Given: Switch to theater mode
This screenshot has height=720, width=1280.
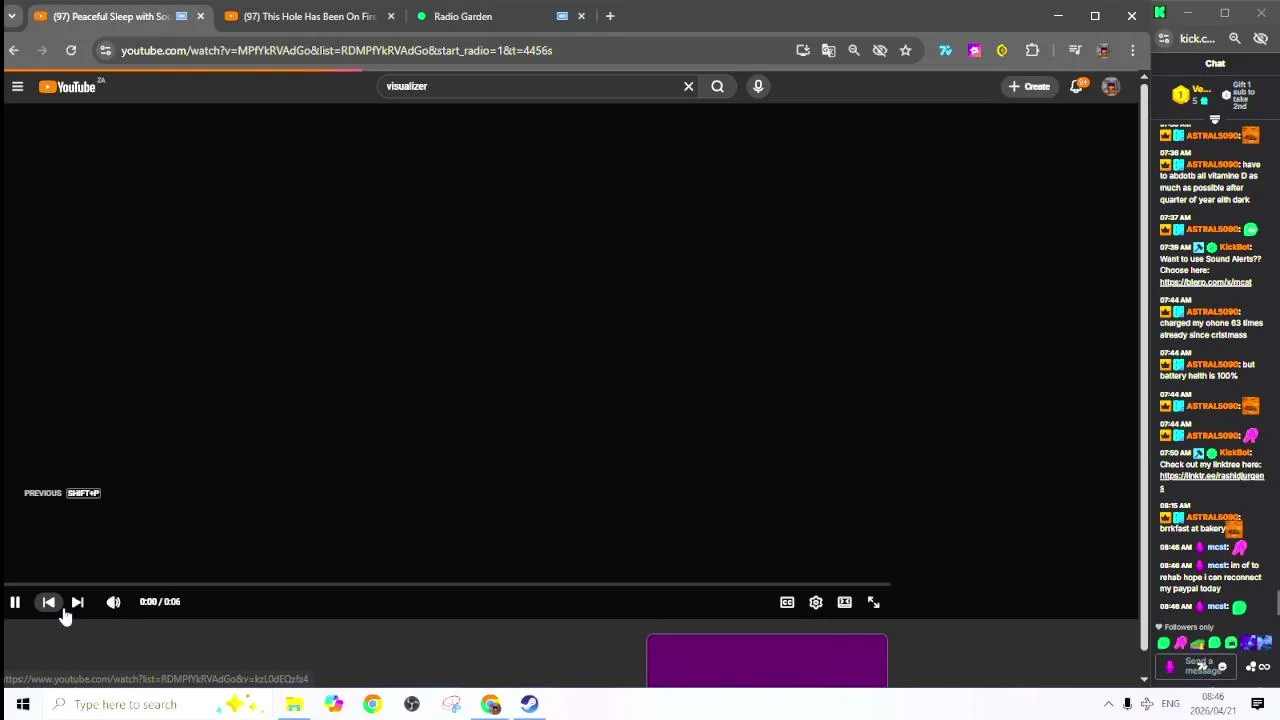Looking at the screenshot, I should [x=845, y=602].
